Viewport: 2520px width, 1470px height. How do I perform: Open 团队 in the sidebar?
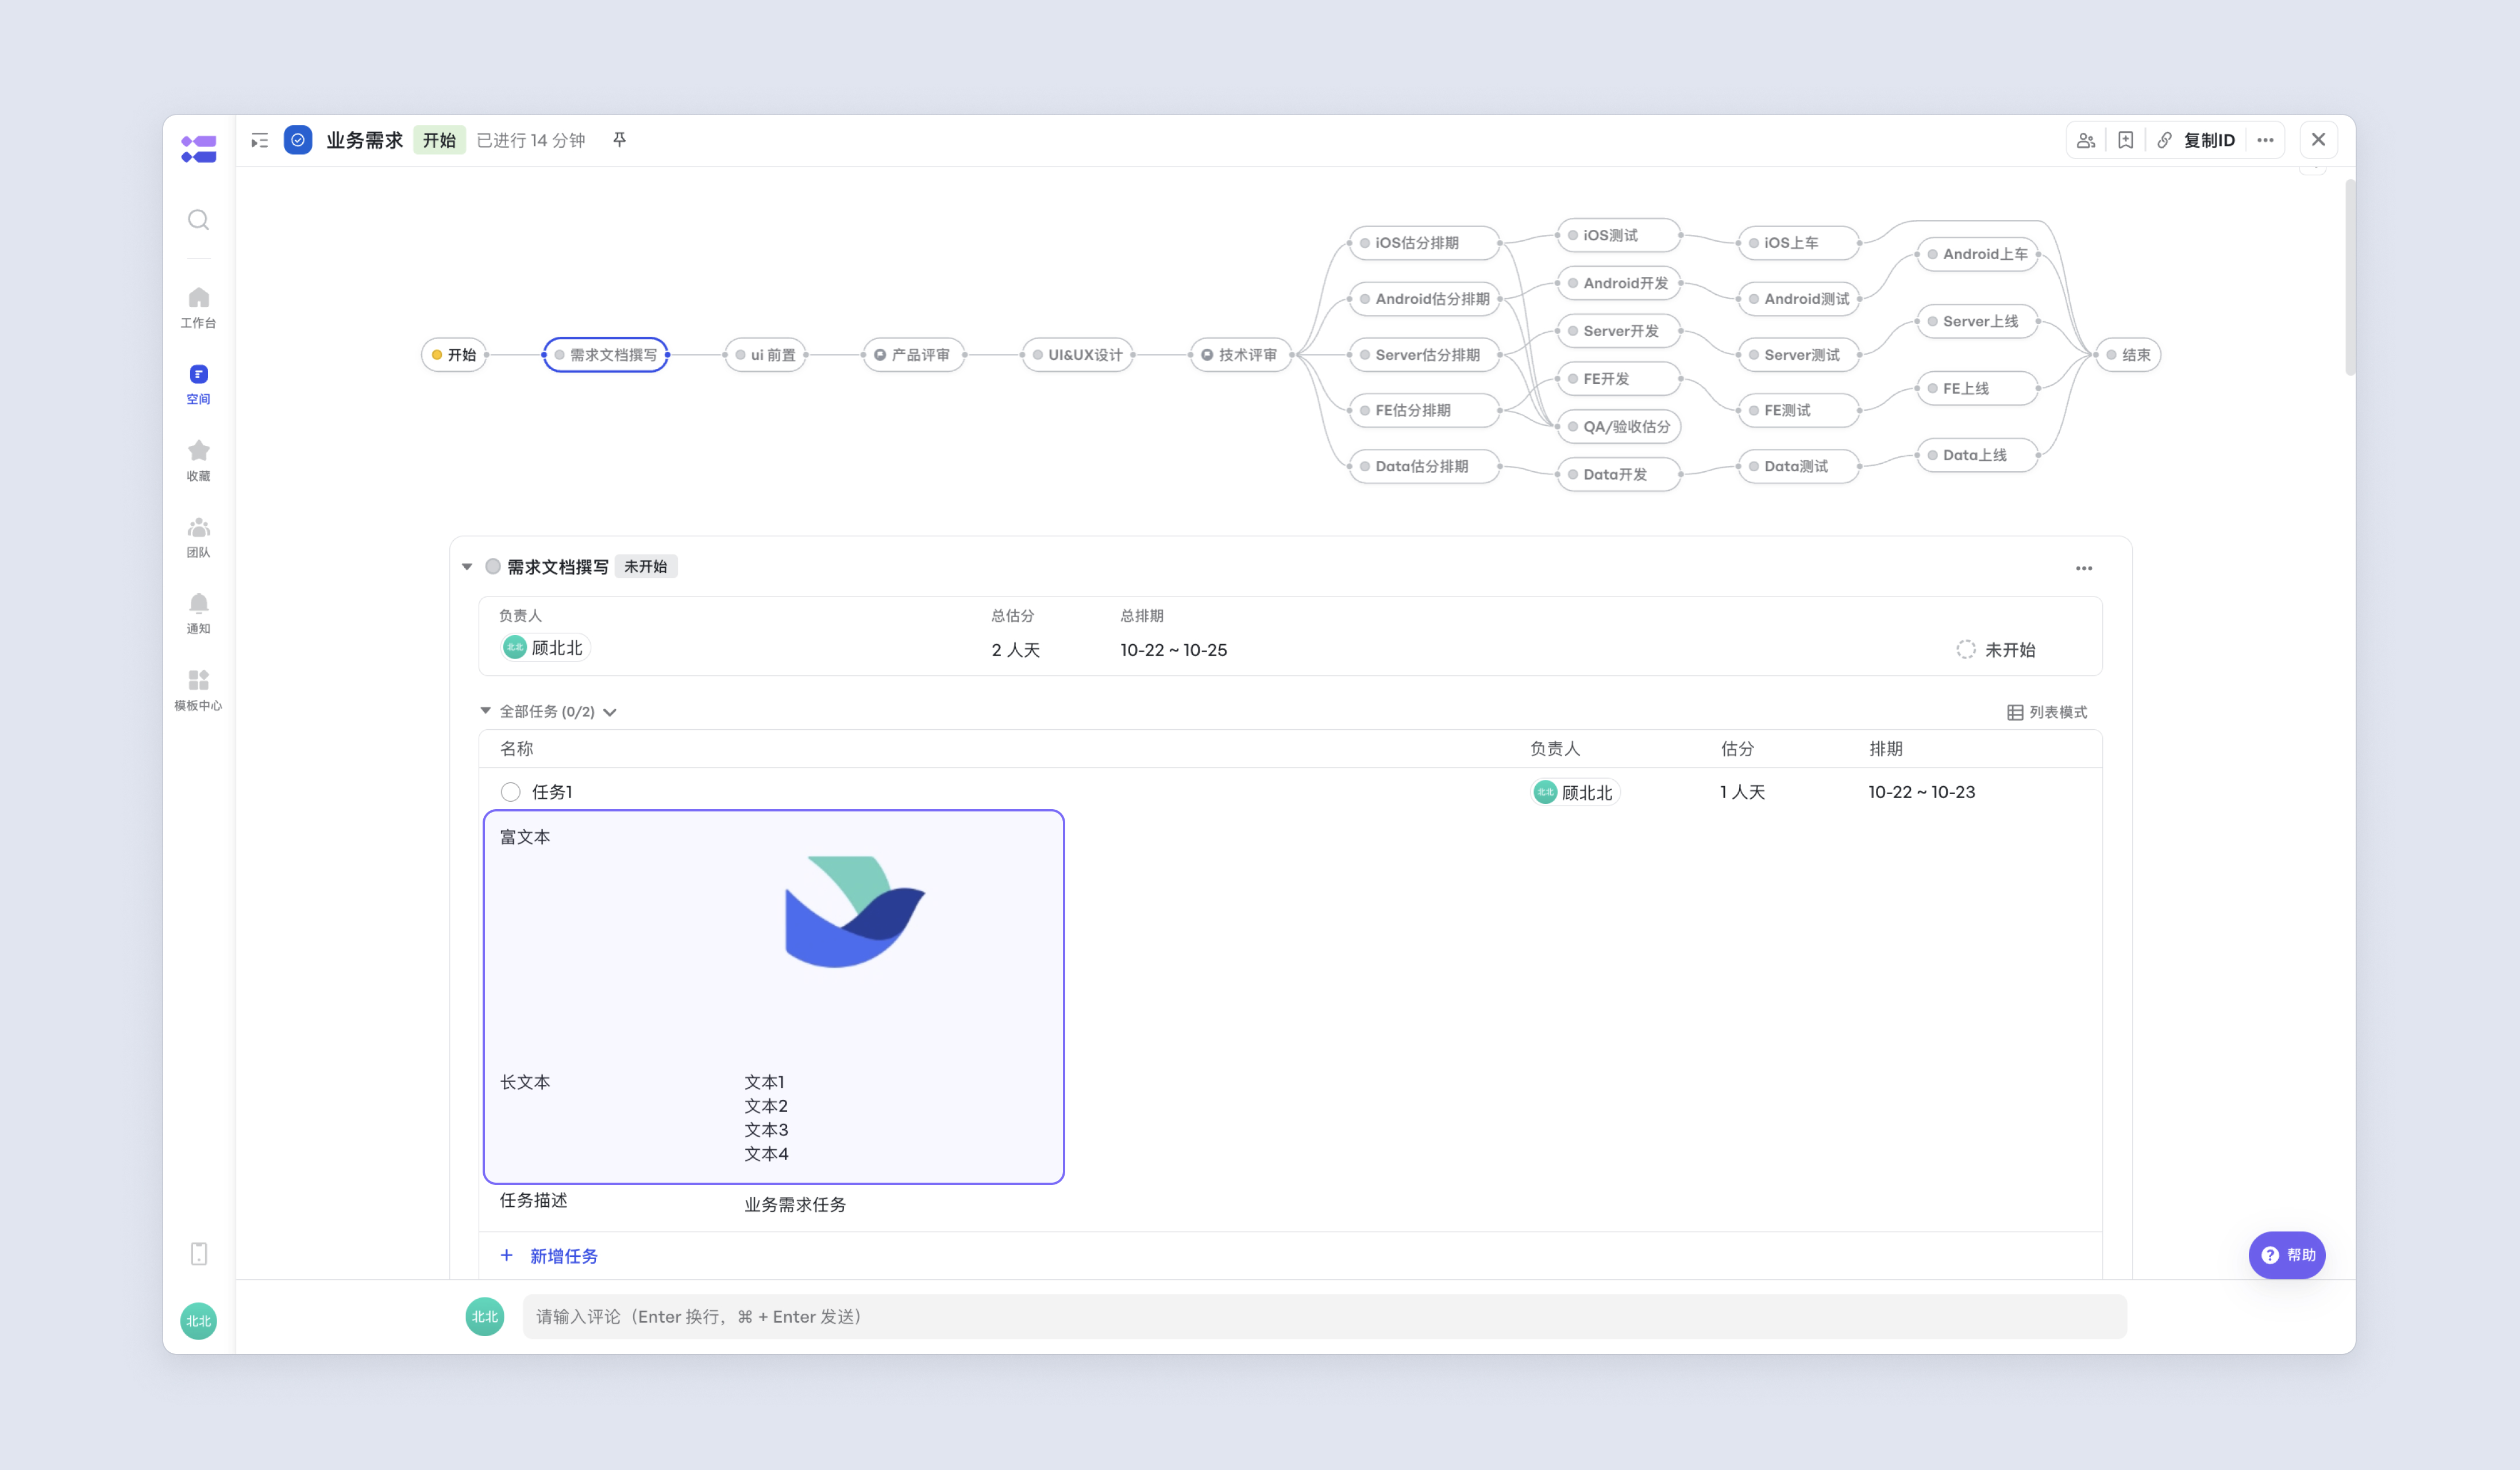[198, 537]
